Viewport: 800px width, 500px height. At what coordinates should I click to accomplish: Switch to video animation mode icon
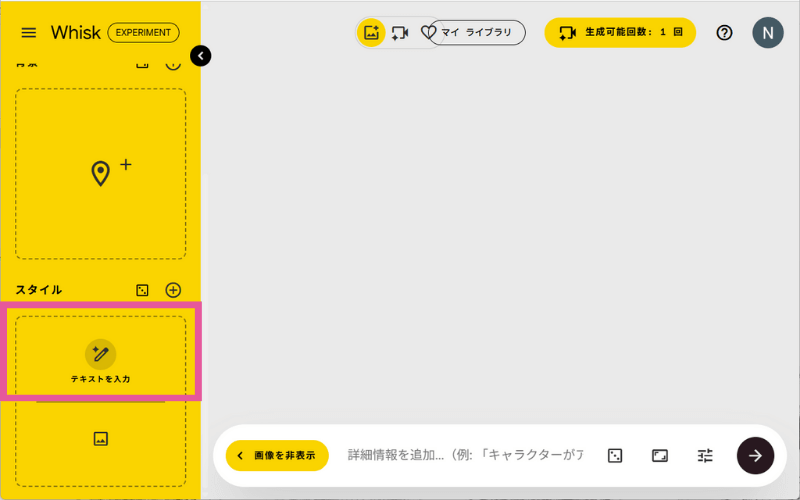pyautogui.click(x=400, y=33)
